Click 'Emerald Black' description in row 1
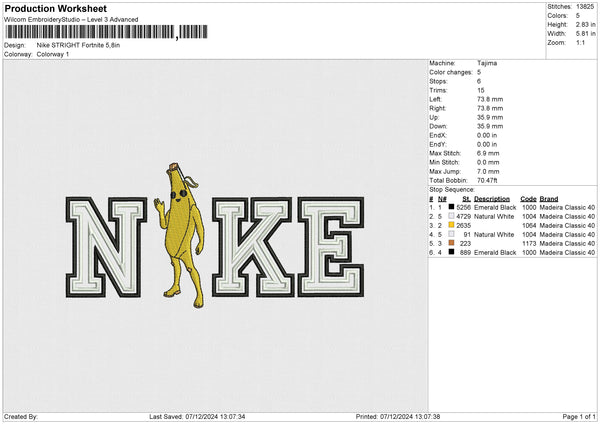The width and height of the screenshot is (600, 424). (x=495, y=207)
